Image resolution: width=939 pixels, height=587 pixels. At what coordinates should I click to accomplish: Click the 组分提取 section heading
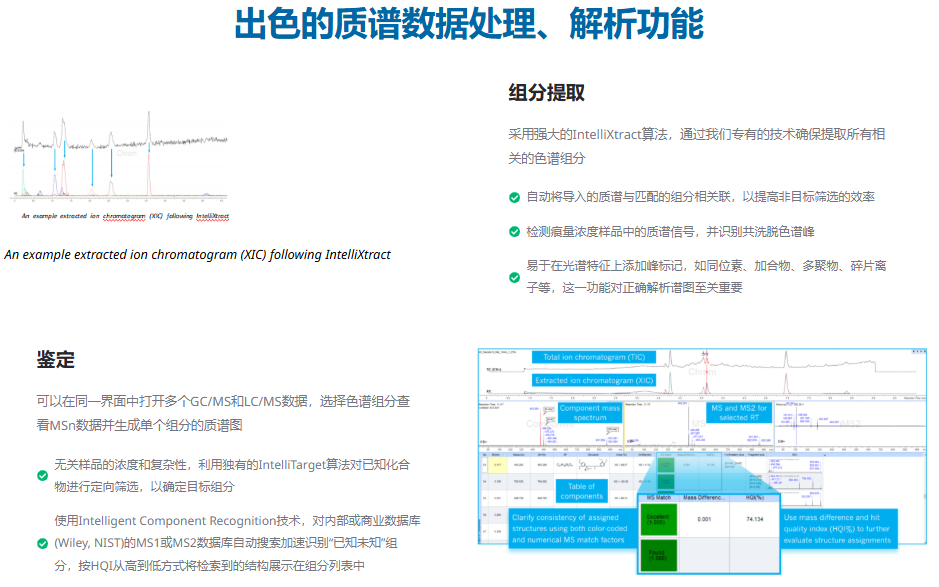coord(546,93)
